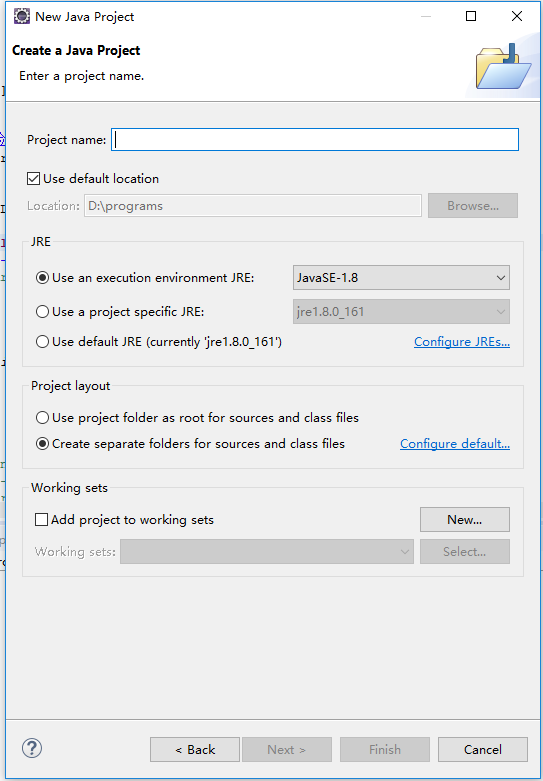Open the Configure default link

[x=455, y=443]
